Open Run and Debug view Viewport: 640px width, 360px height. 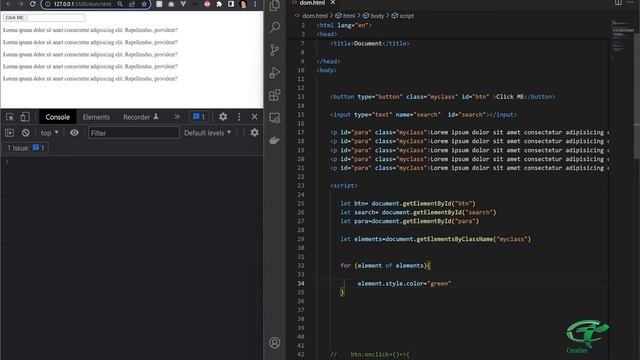tap(275, 73)
